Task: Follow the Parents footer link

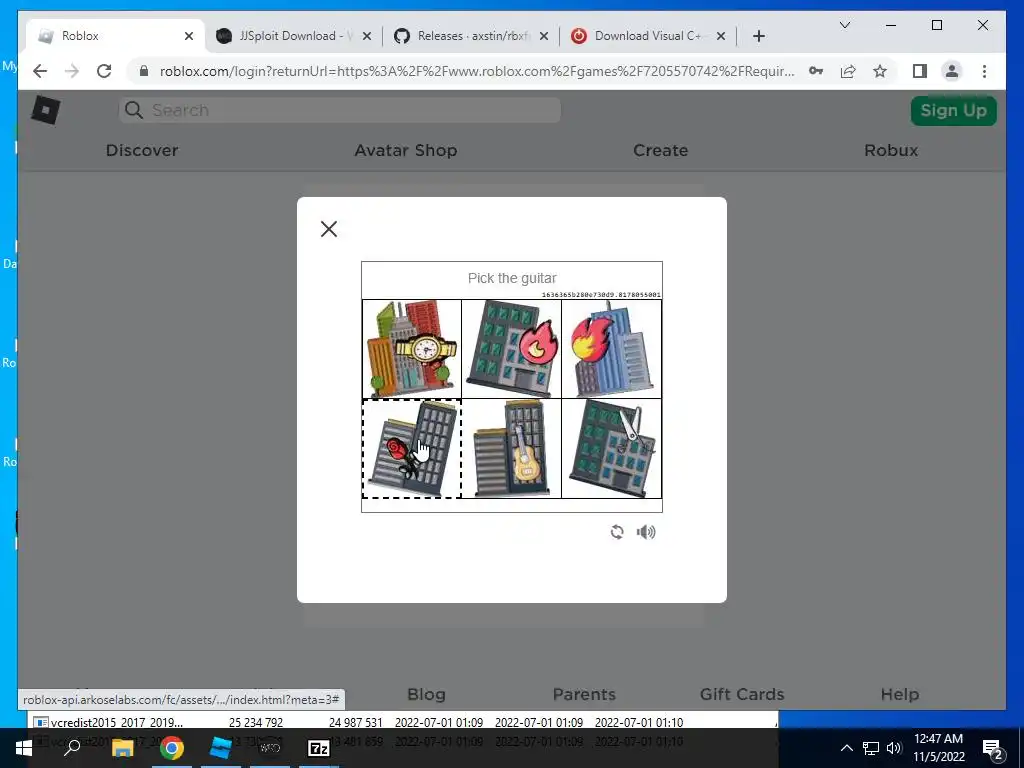Action: click(x=584, y=694)
